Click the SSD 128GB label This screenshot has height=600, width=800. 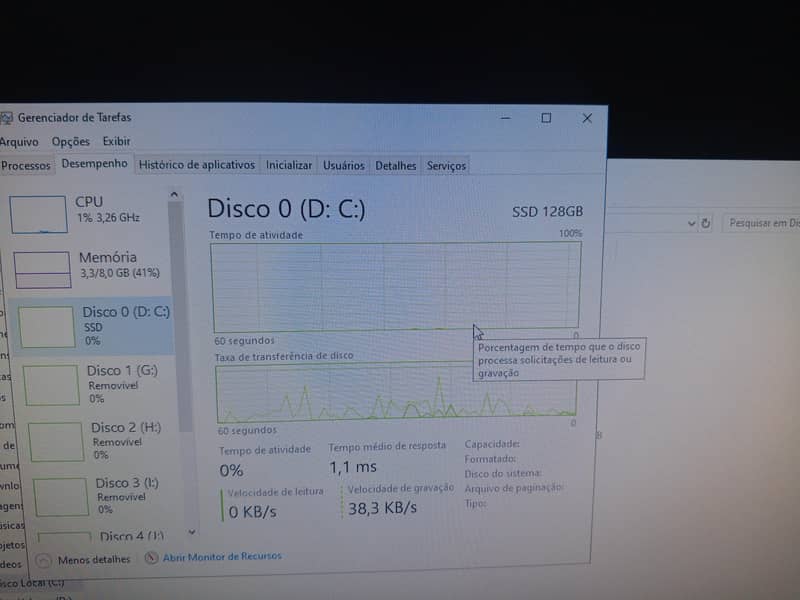tap(547, 211)
